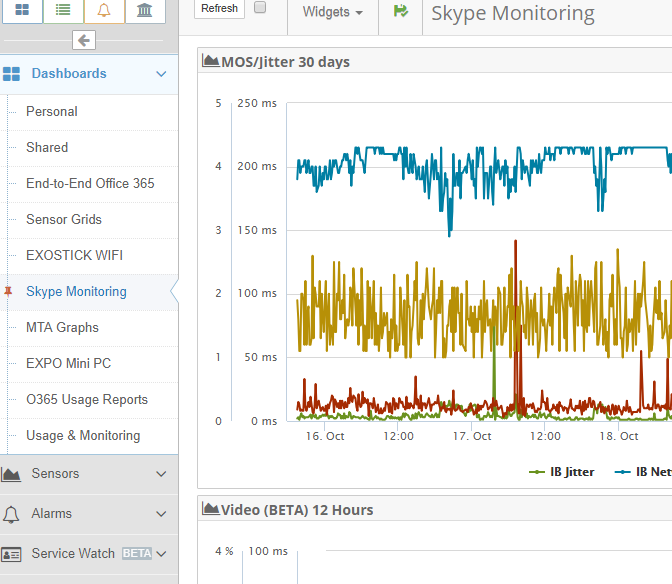Click the Video (BETA) 12 Hours widget title
Screen dimensions: 672x584
coord(297,510)
